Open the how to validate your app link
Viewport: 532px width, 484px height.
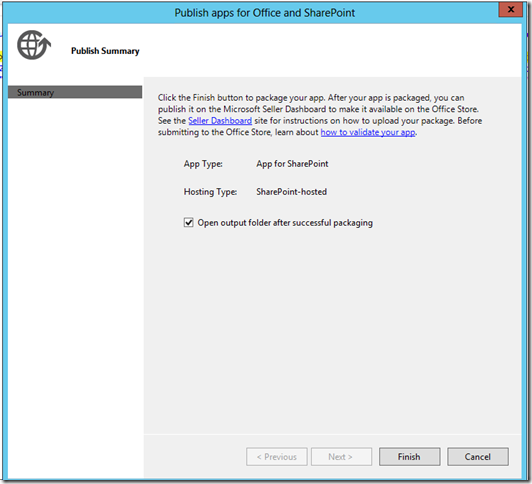pyautogui.click(x=368, y=132)
